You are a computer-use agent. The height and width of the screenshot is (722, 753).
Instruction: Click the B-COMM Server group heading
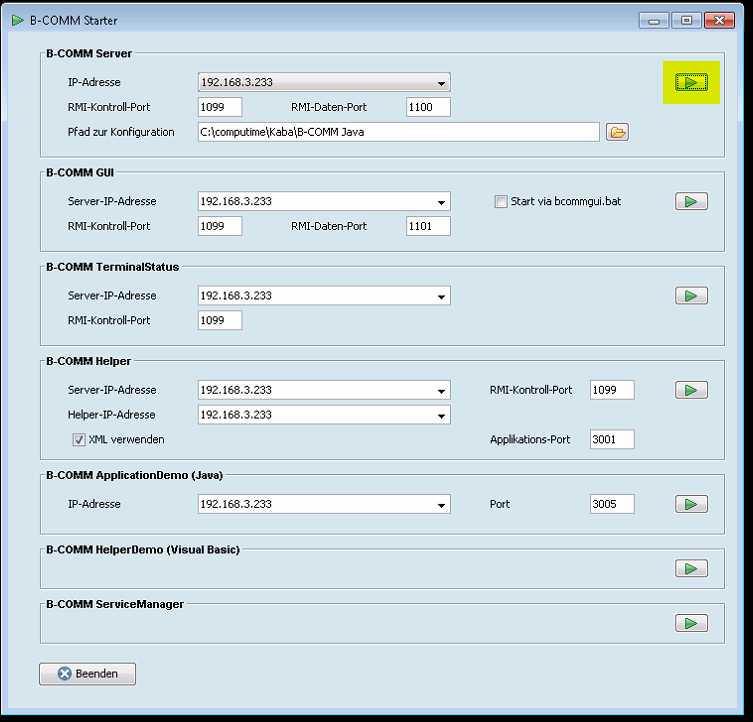click(x=89, y=53)
